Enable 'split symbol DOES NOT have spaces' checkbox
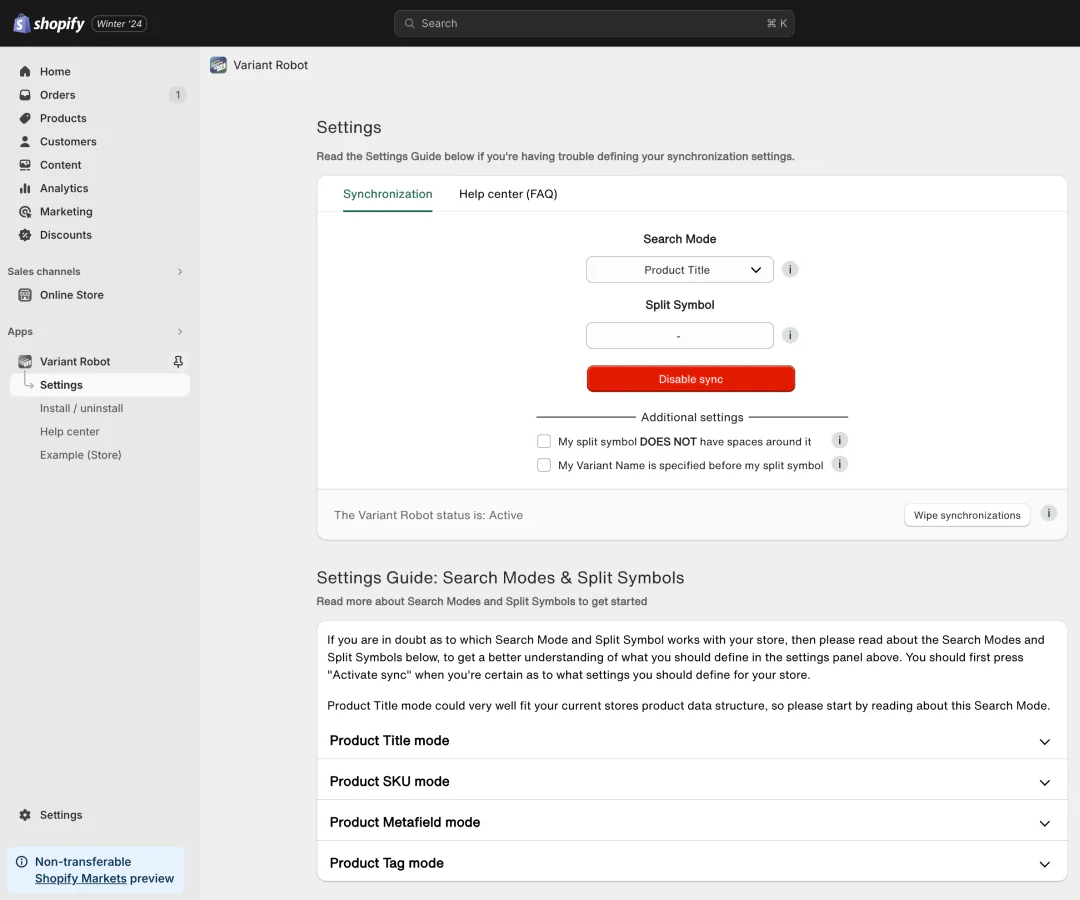Screen dimensions: 1080x900 [x=544, y=441]
